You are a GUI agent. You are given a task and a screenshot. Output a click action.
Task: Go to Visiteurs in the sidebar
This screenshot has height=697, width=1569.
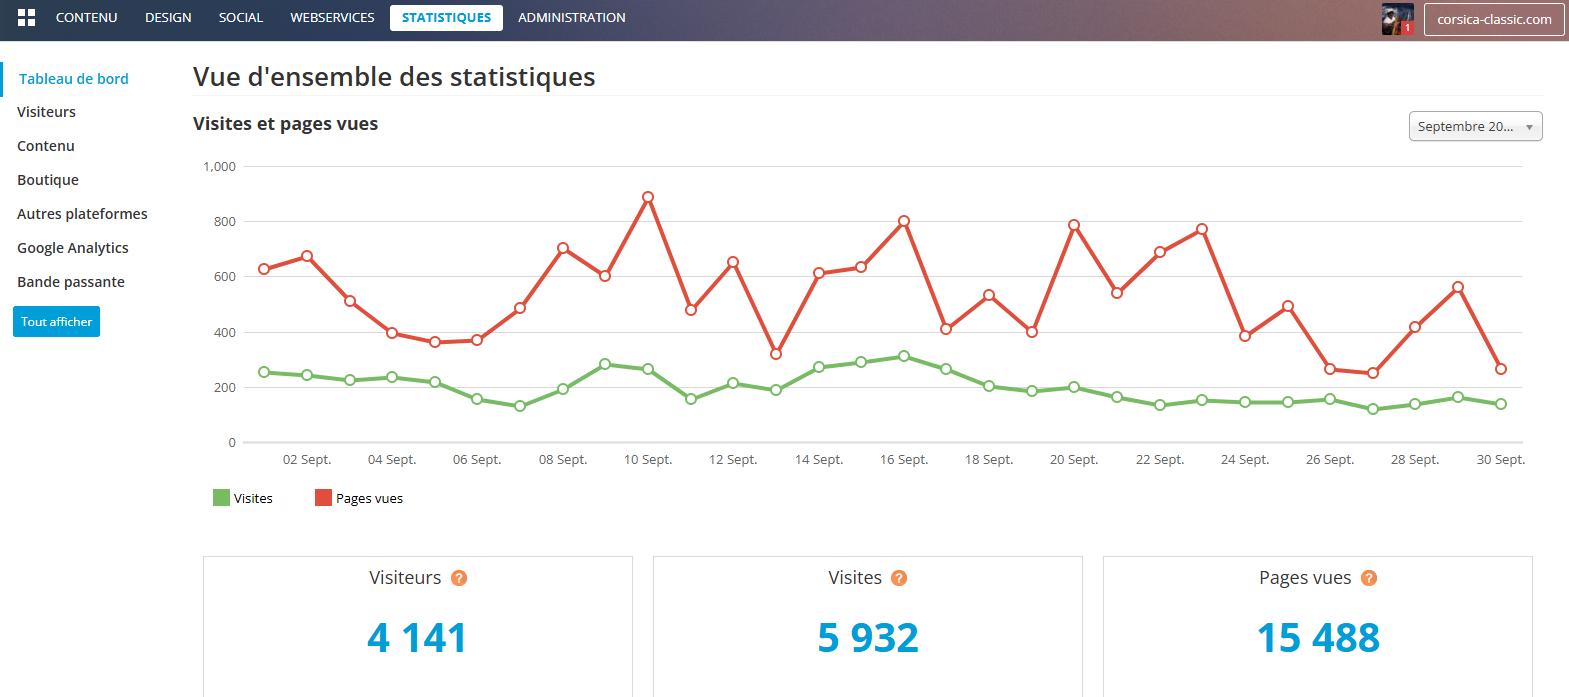tap(47, 112)
